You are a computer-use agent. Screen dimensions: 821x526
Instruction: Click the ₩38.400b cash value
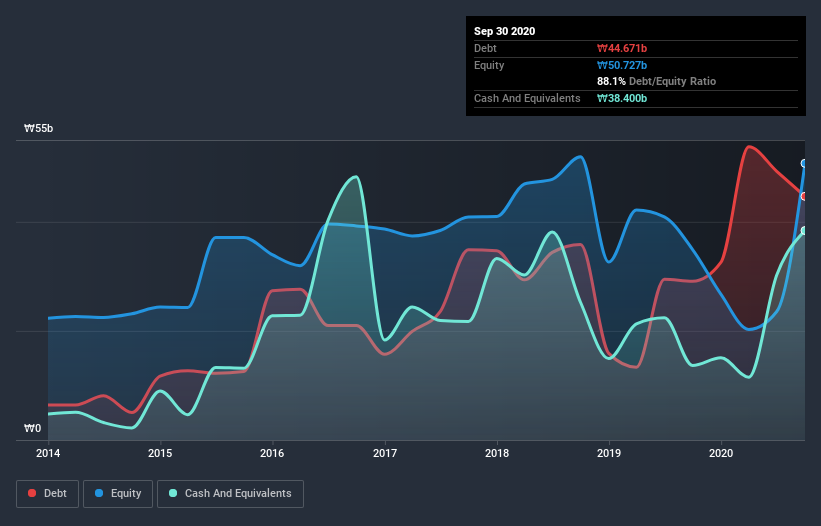pos(622,98)
